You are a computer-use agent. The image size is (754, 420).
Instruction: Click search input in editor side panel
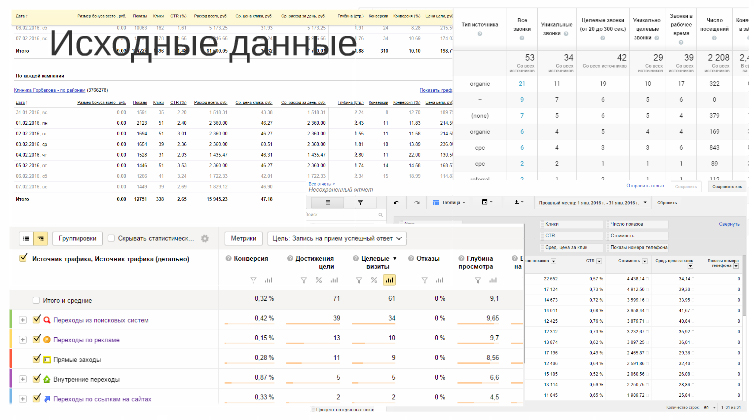(344, 215)
